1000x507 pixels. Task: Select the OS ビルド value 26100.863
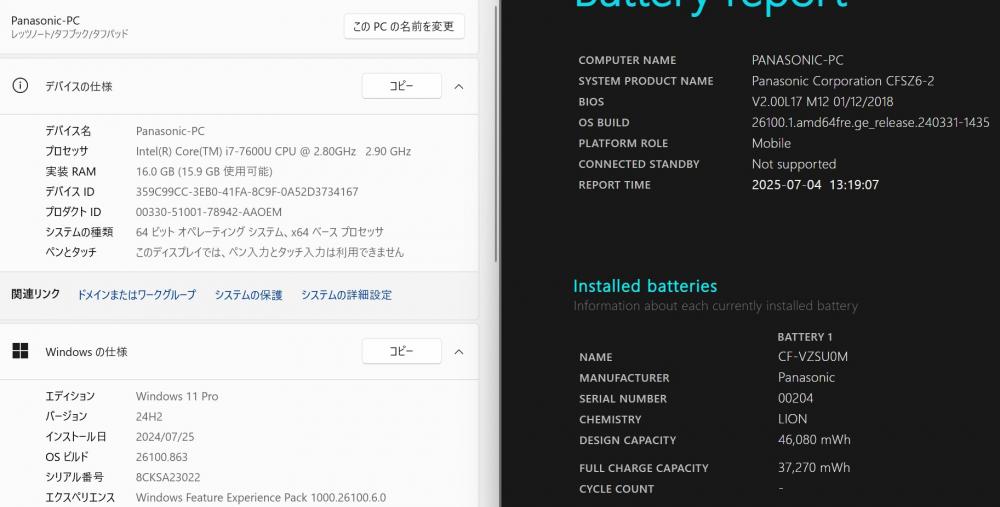pyautogui.click(x=161, y=457)
